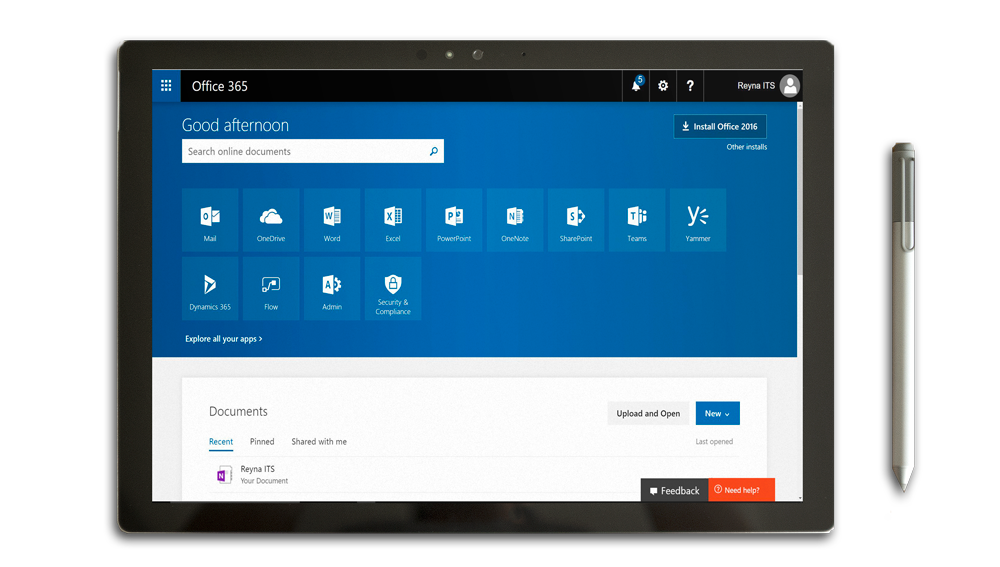Switch to Shared with me tab
This screenshot has height=567, width=1000.
tap(319, 441)
